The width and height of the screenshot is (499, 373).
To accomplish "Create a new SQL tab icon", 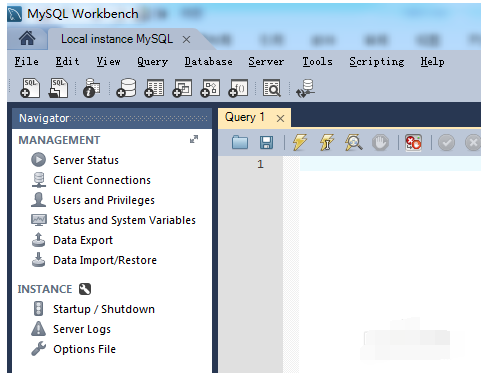I will pyautogui.click(x=30, y=88).
